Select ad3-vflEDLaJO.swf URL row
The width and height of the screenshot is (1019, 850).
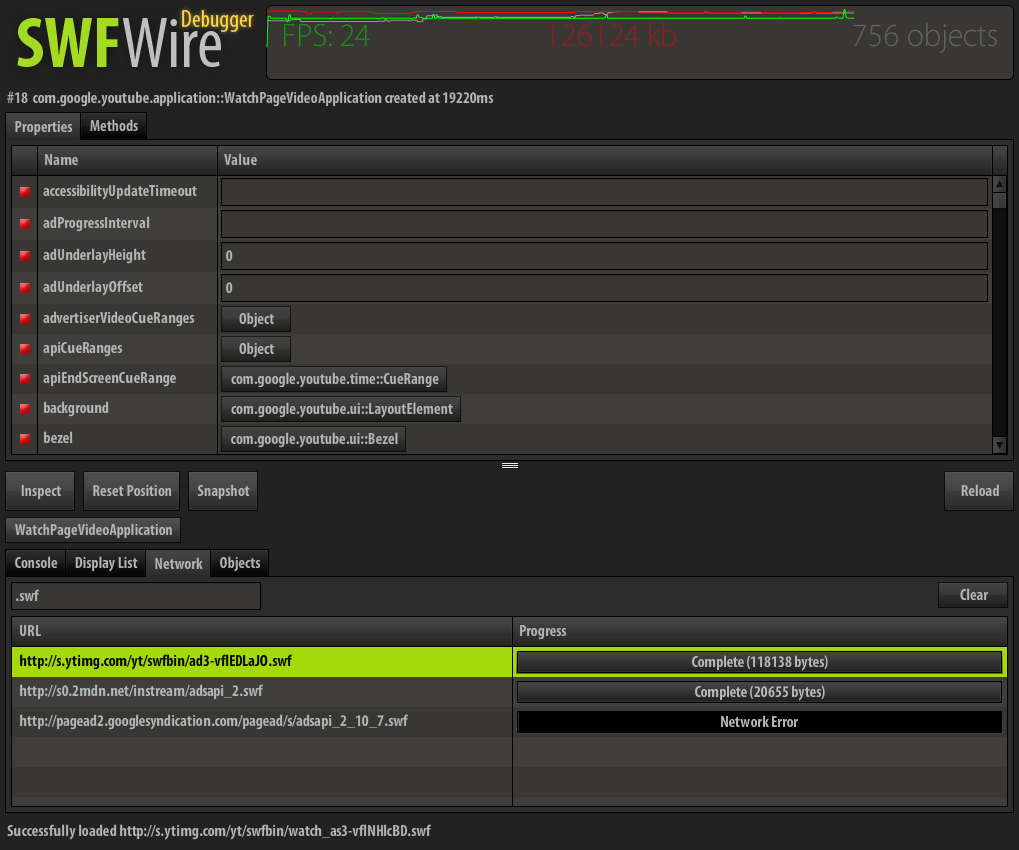pos(262,662)
